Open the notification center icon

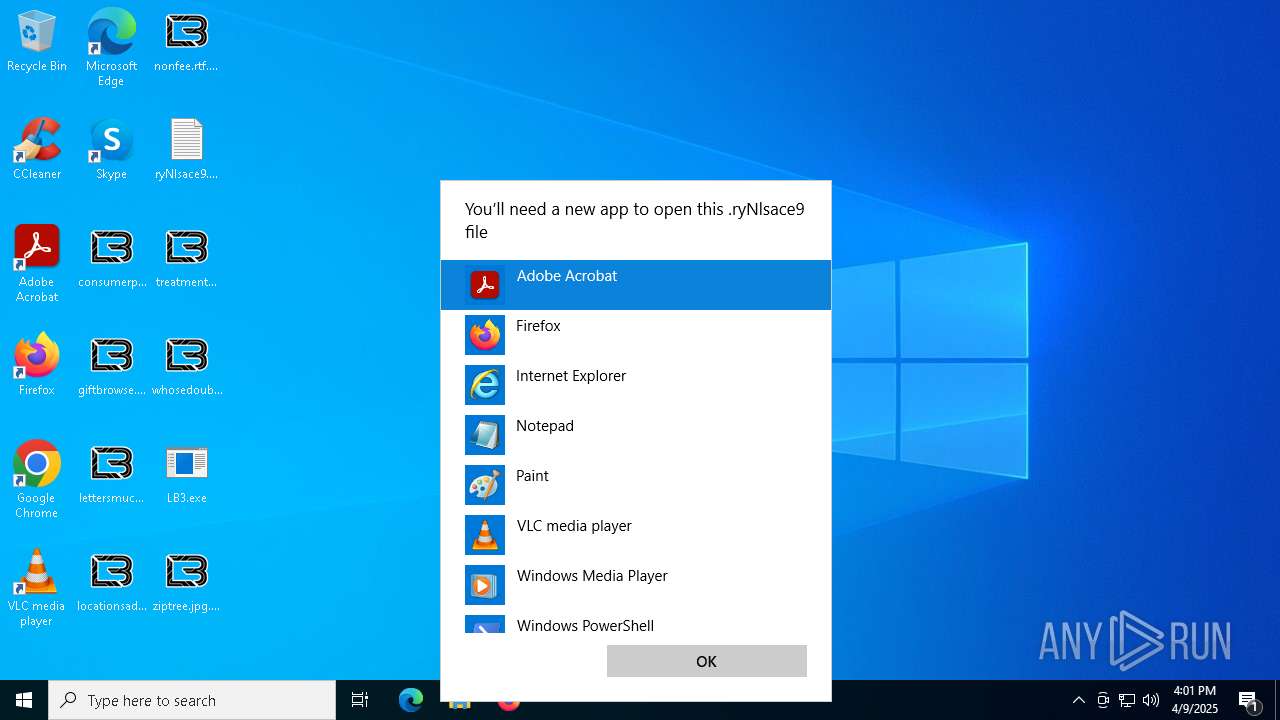tap(1249, 700)
